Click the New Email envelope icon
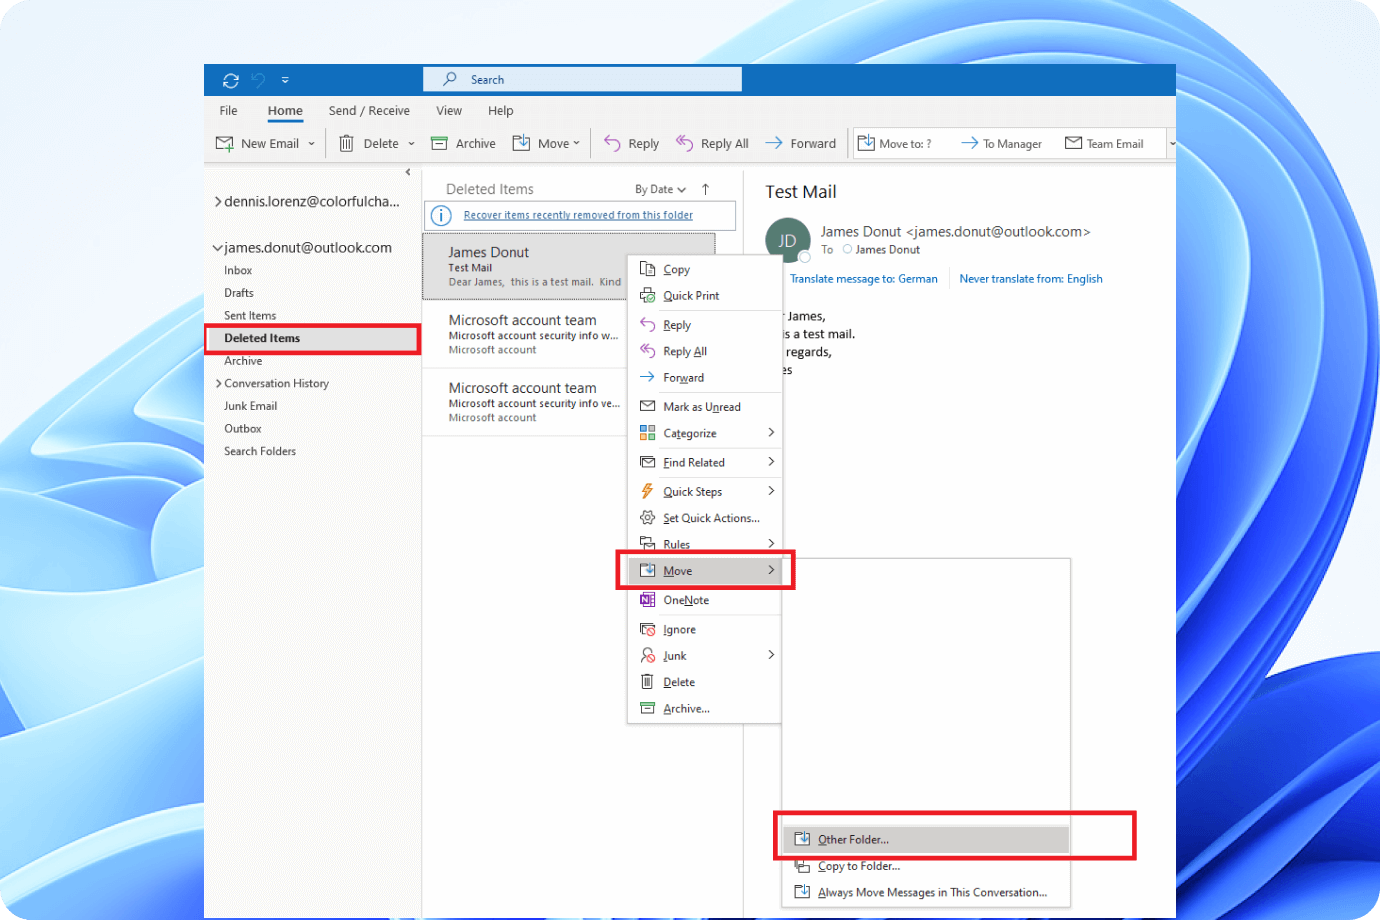The height and width of the screenshot is (920, 1380). (225, 143)
